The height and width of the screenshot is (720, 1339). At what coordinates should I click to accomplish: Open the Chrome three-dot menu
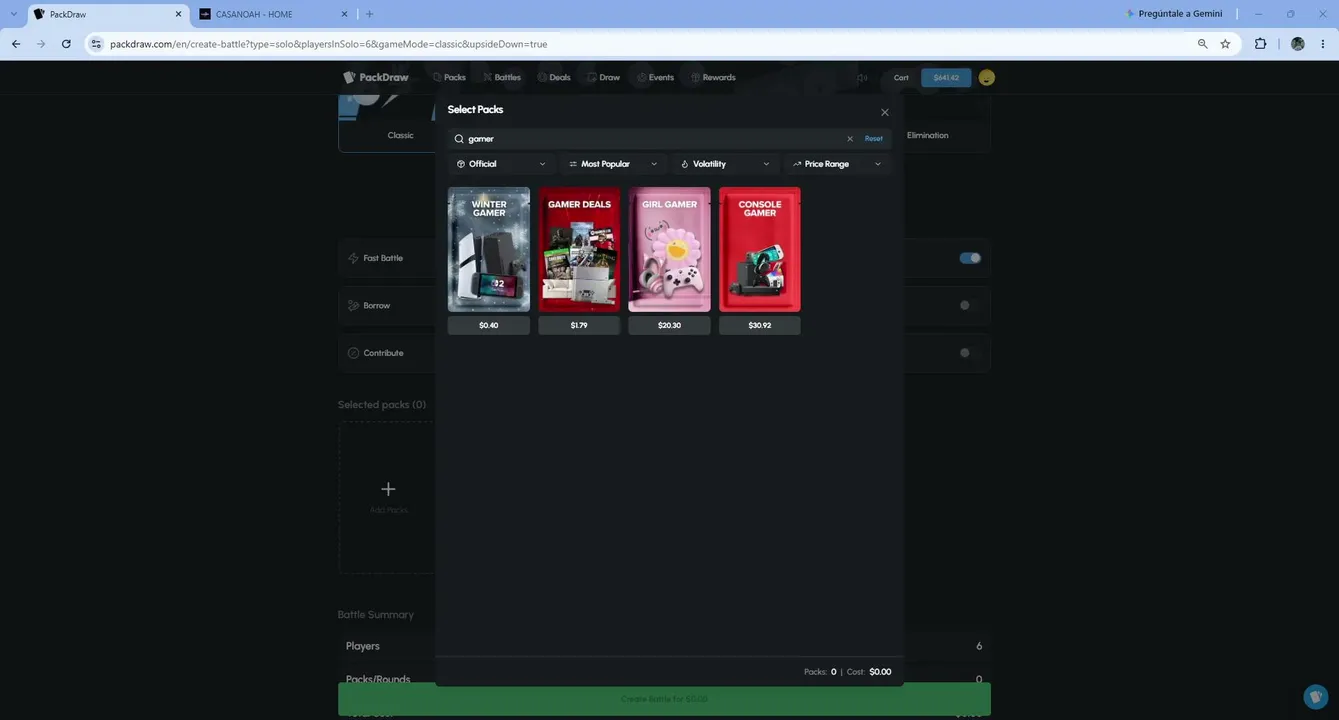[1323, 44]
